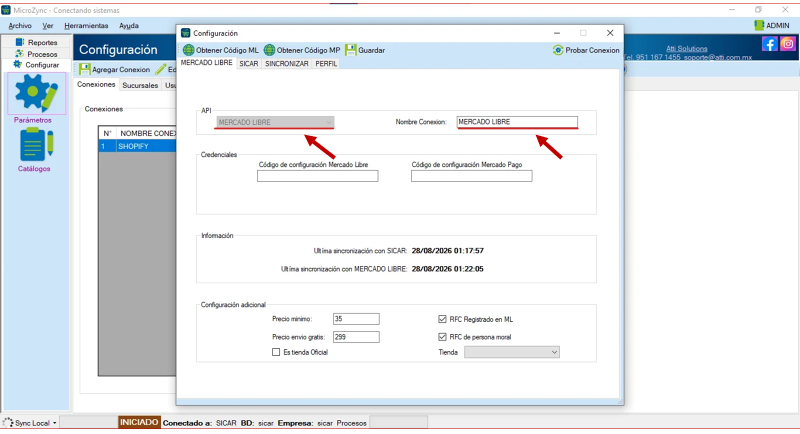Click the Obtener Código MP globe icon
Viewport: 800px width, 434px height.
coord(269,50)
